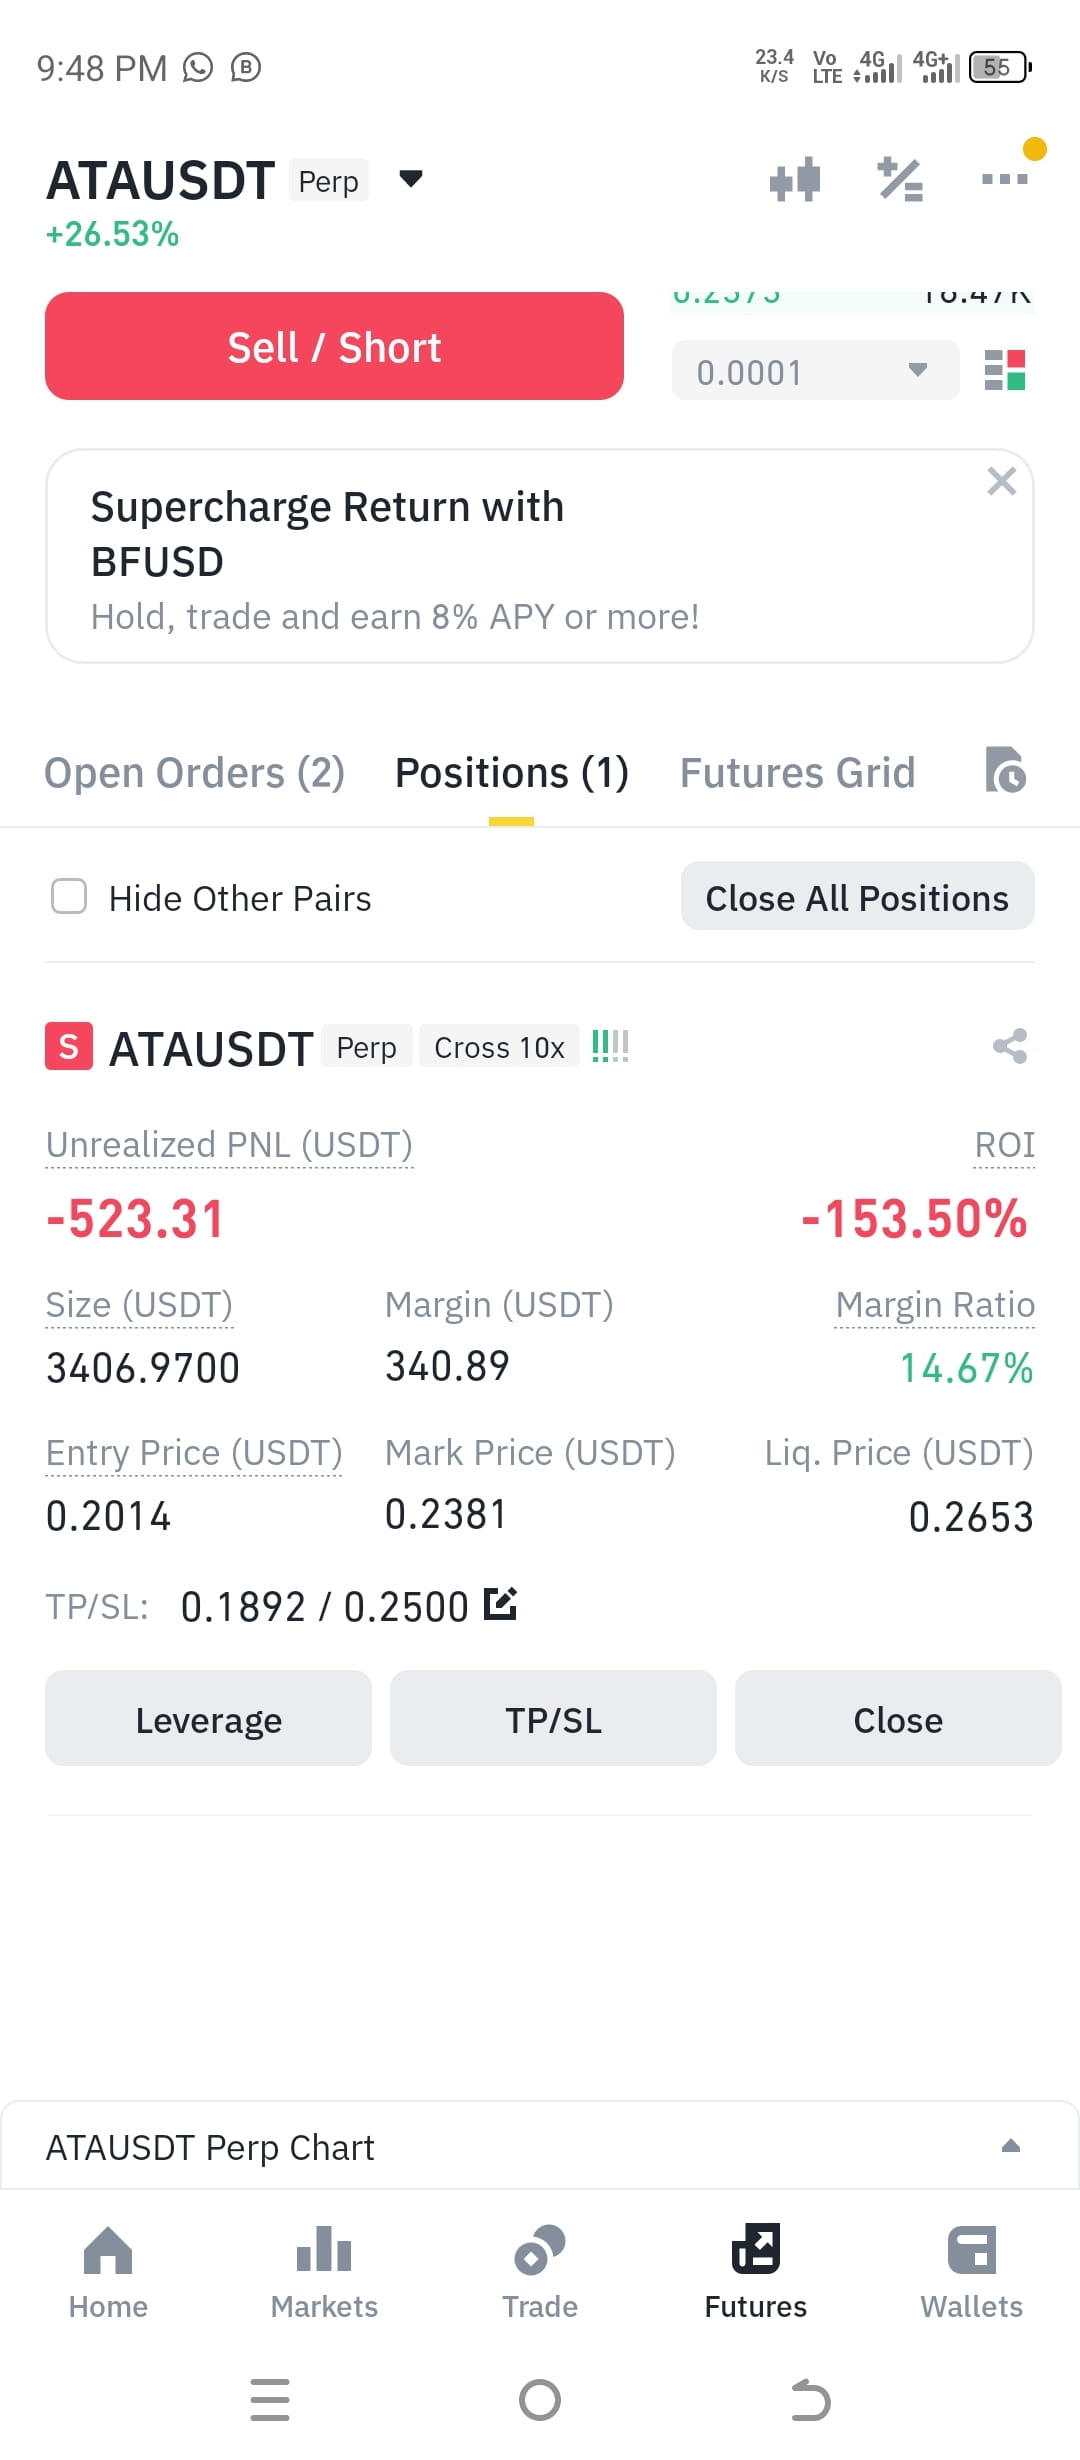The height and width of the screenshot is (2460, 1080).
Task: Tap the Sell / Short button
Action: pos(334,346)
